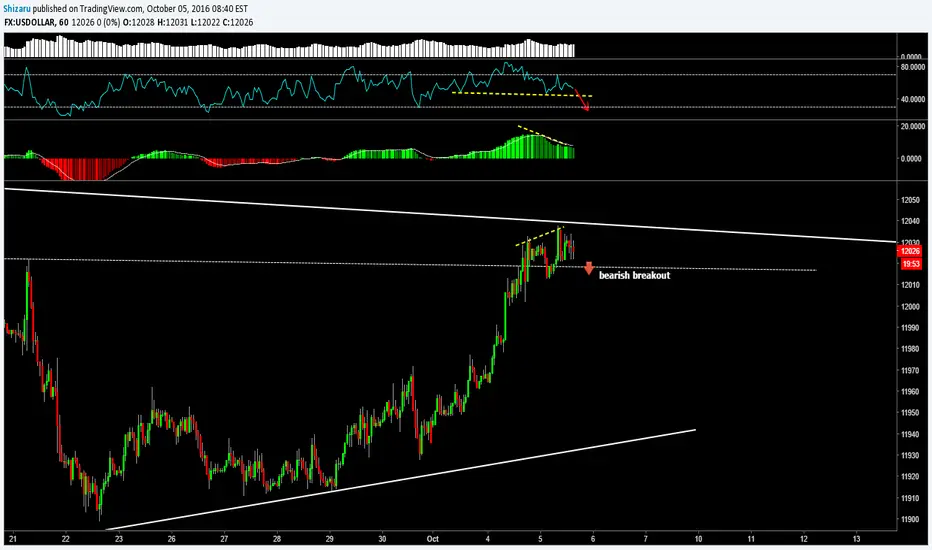Select the October 05, 2016 08:40 EST timestamp

tap(197, 9)
